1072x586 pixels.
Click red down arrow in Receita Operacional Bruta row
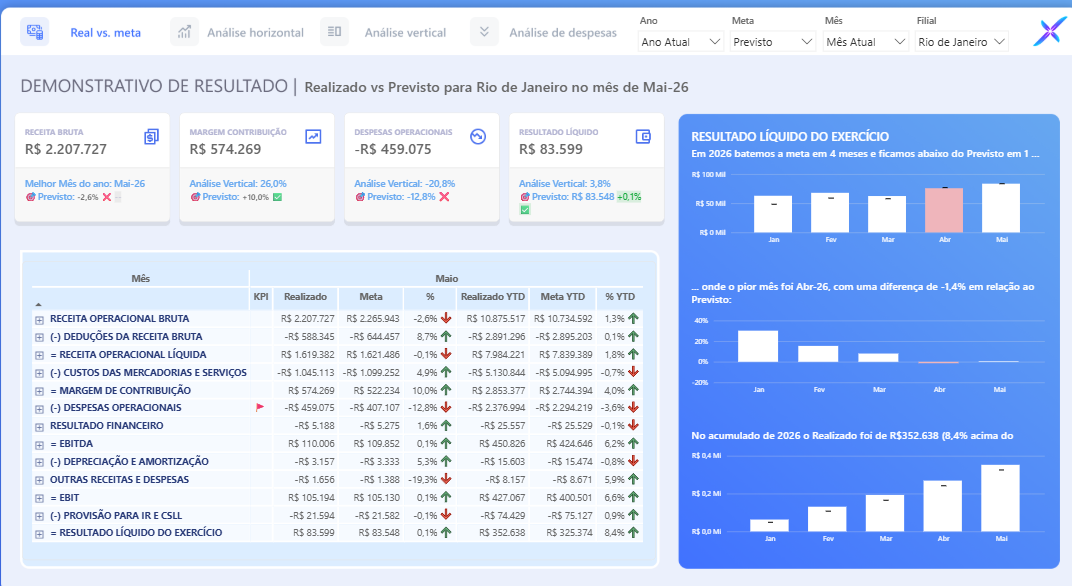[446, 318]
